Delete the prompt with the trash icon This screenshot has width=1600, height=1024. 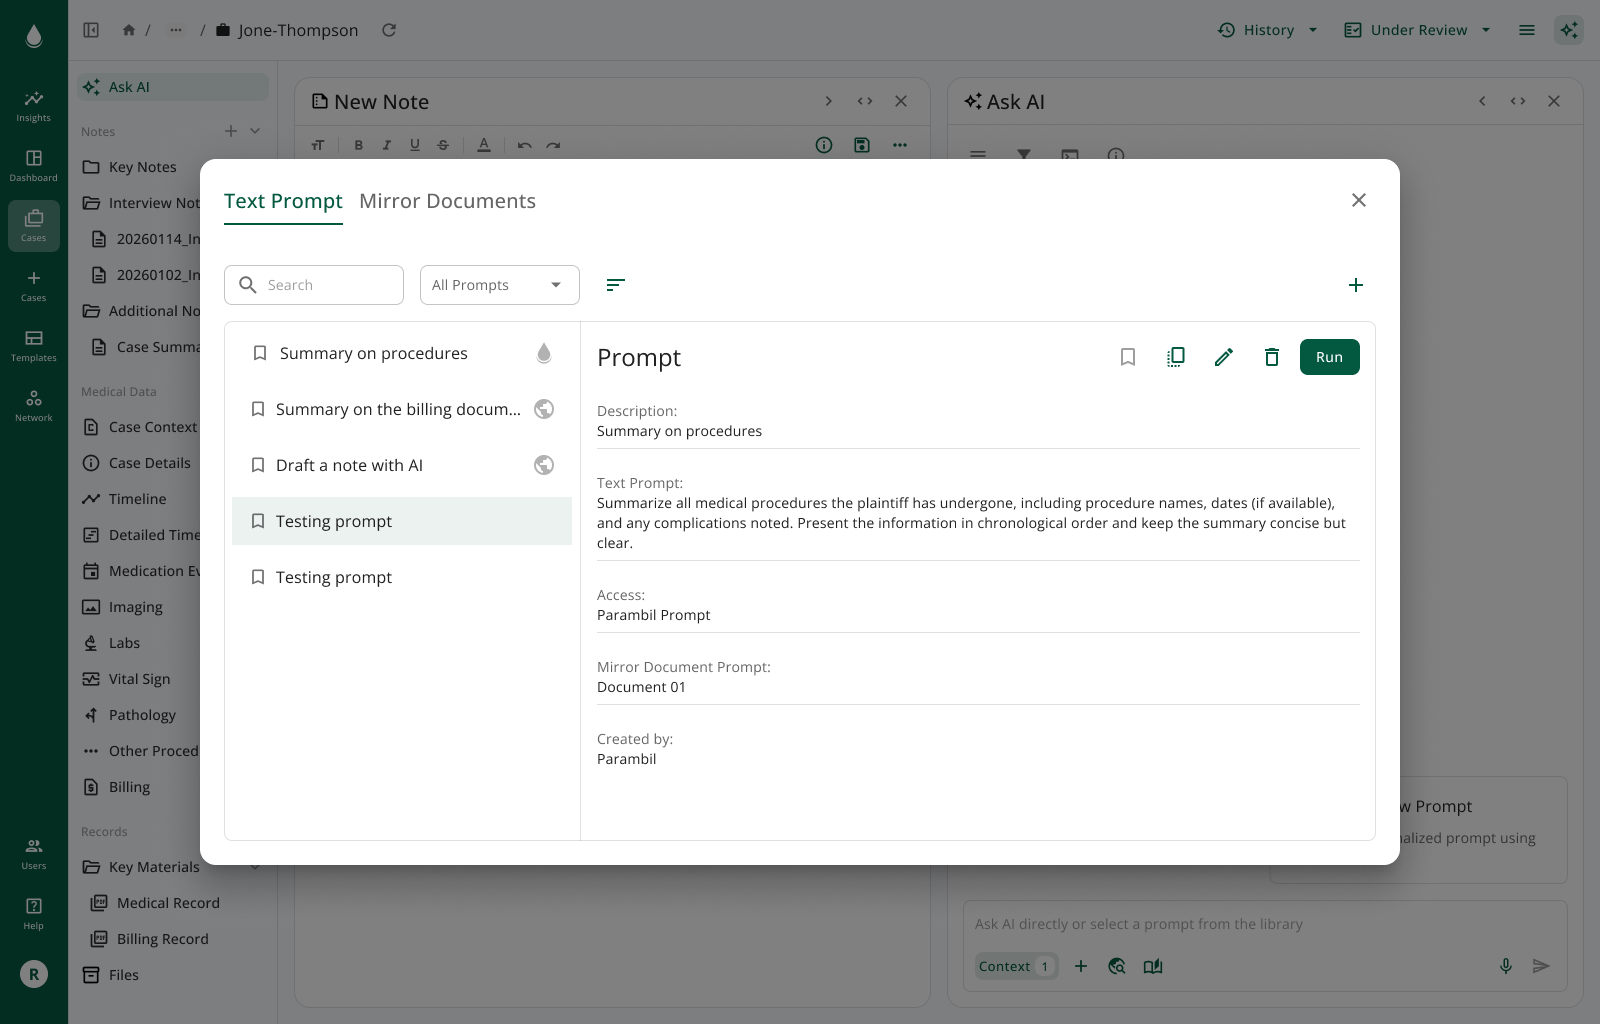coord(1271,356)
